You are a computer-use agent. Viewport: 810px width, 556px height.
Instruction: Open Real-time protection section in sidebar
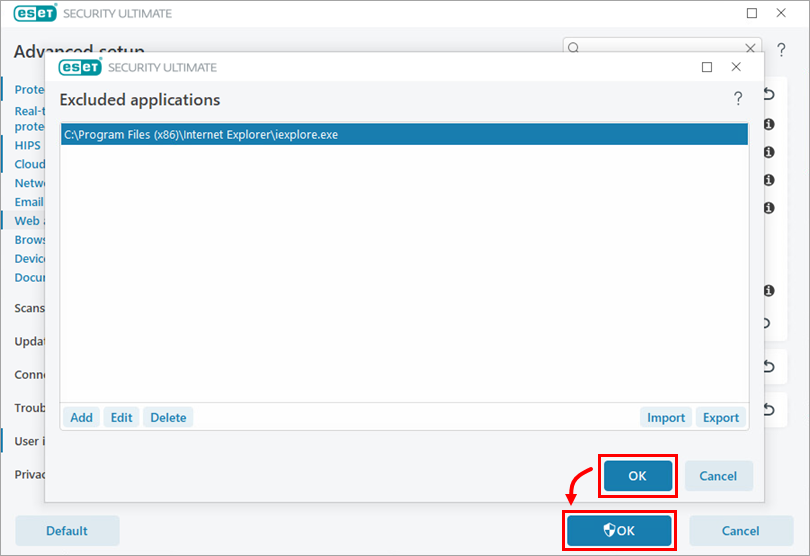point(29,119)
